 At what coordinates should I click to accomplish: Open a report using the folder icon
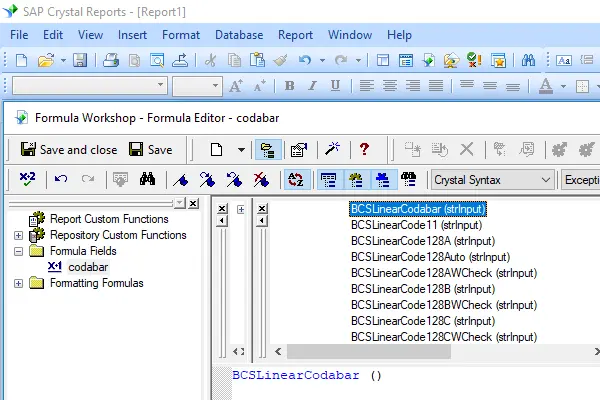46,60
